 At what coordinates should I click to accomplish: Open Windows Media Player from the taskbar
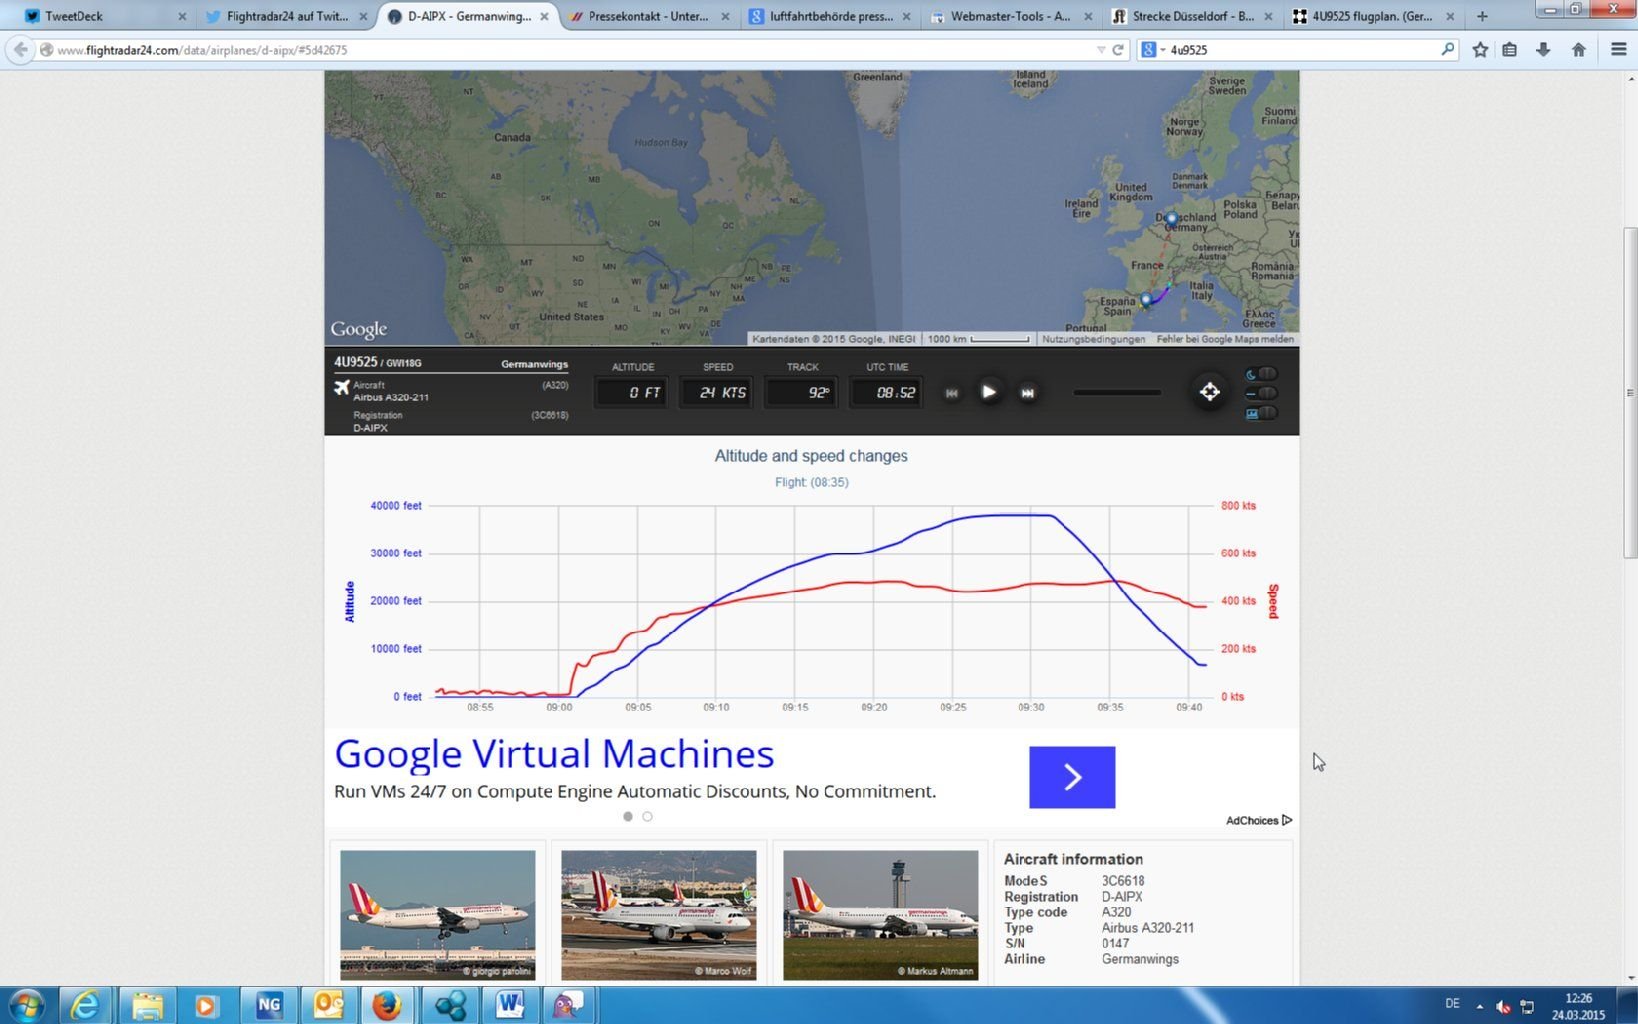click(207, 1005)
